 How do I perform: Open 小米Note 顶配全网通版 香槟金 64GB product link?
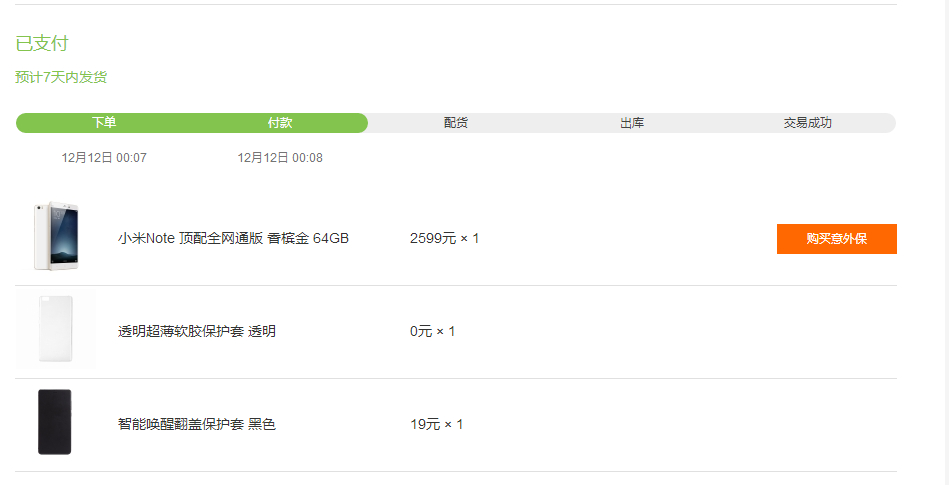tap(233, 239)
